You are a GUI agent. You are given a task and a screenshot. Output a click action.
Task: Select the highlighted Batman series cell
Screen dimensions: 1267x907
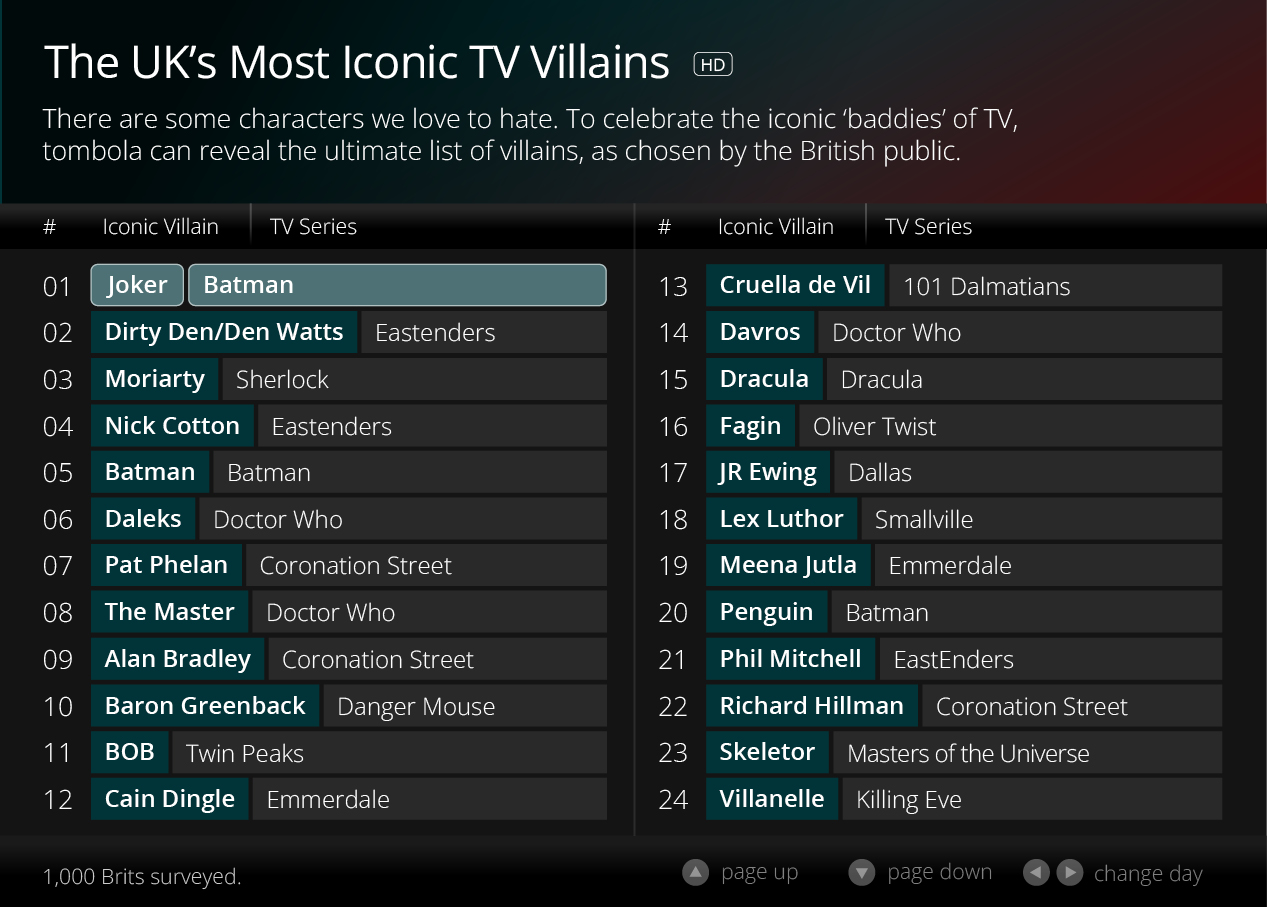pos(397,285)
